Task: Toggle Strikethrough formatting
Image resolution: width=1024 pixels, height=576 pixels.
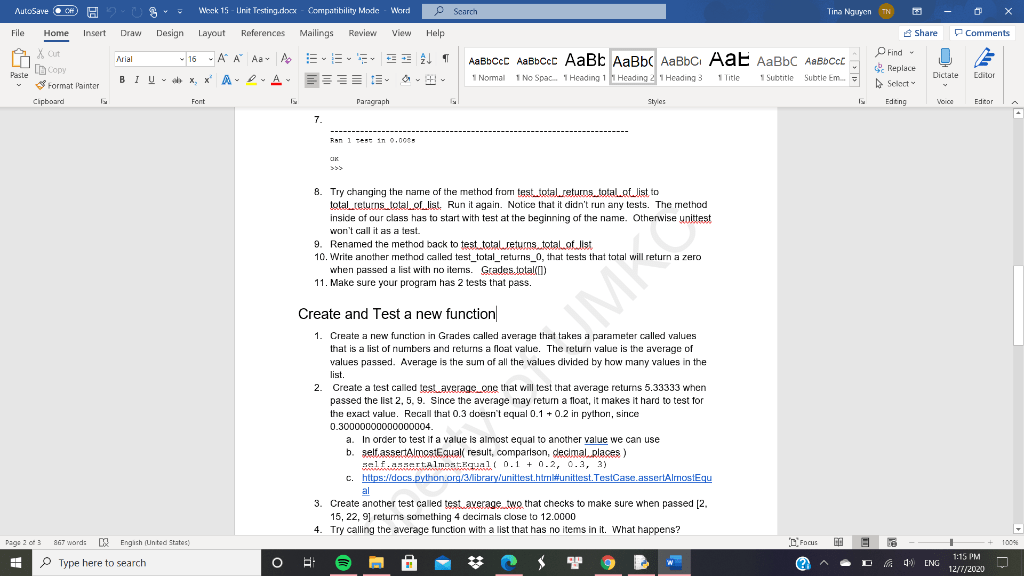Action: [x=176, y=80]
